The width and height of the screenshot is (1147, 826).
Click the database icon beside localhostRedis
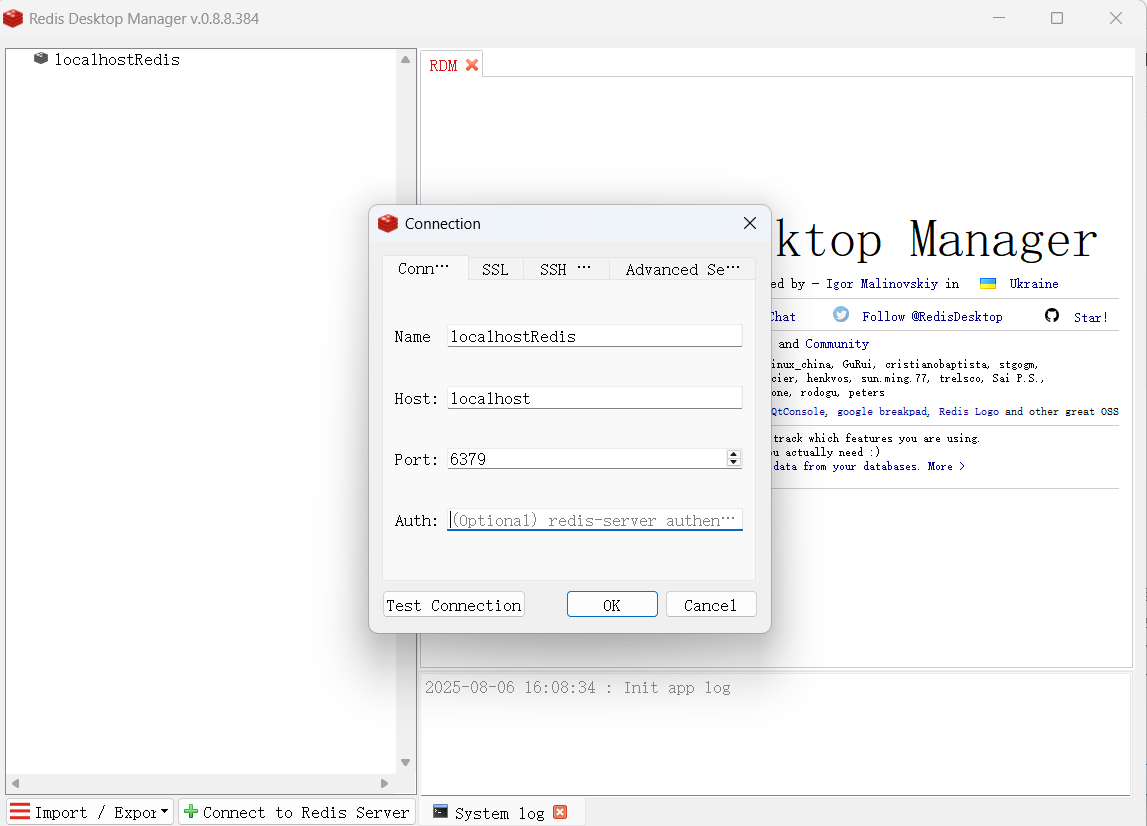(x=41, y=58)
